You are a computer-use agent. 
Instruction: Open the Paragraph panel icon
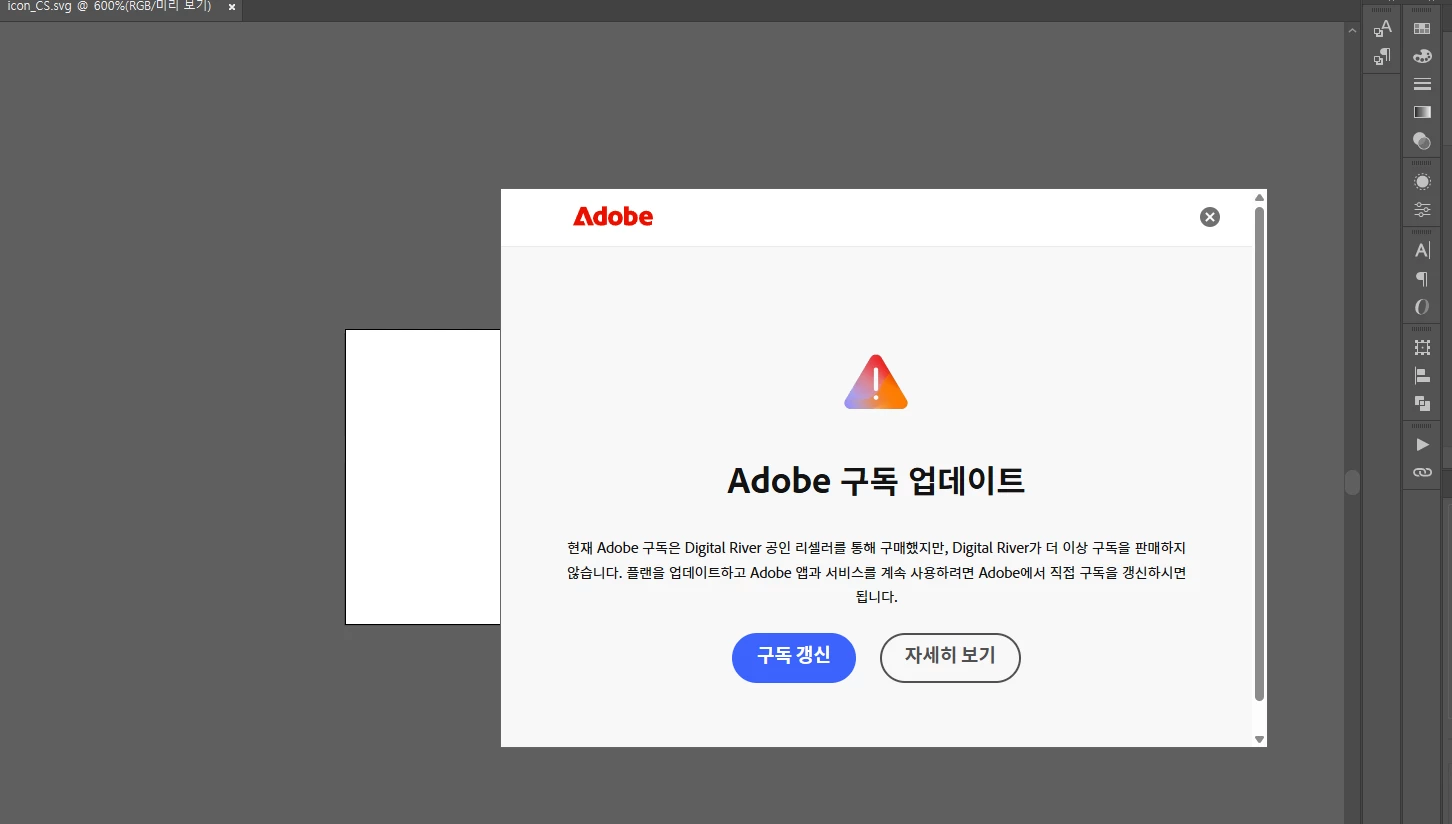1421,279
